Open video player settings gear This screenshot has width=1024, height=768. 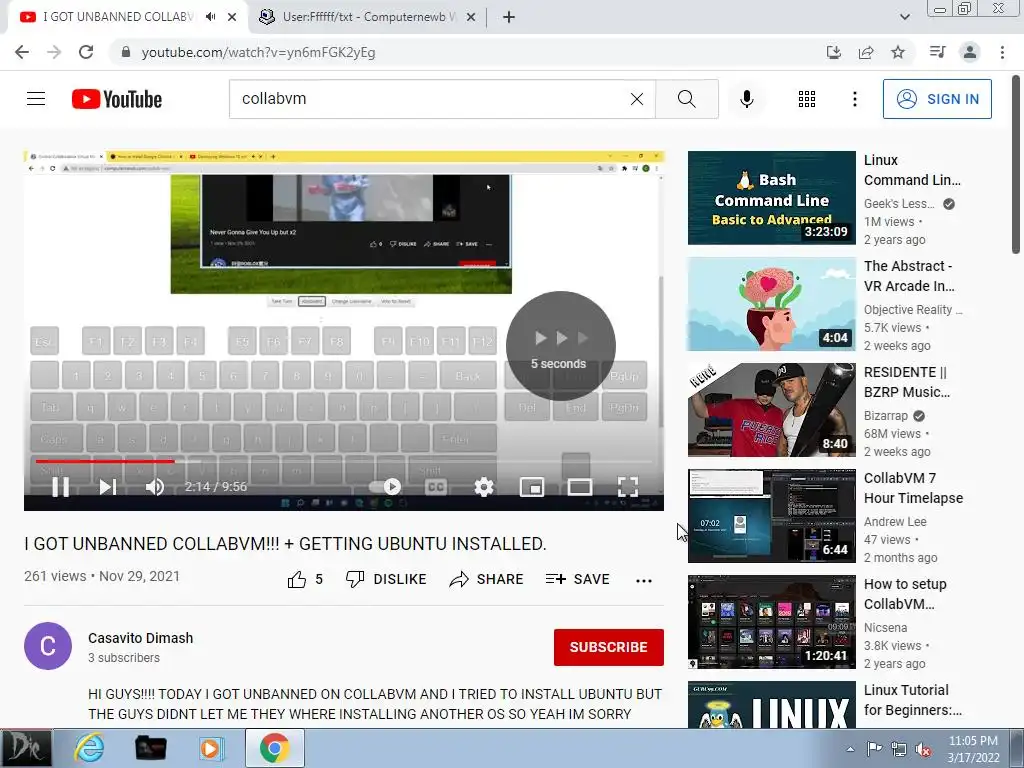tap(484, 487)
